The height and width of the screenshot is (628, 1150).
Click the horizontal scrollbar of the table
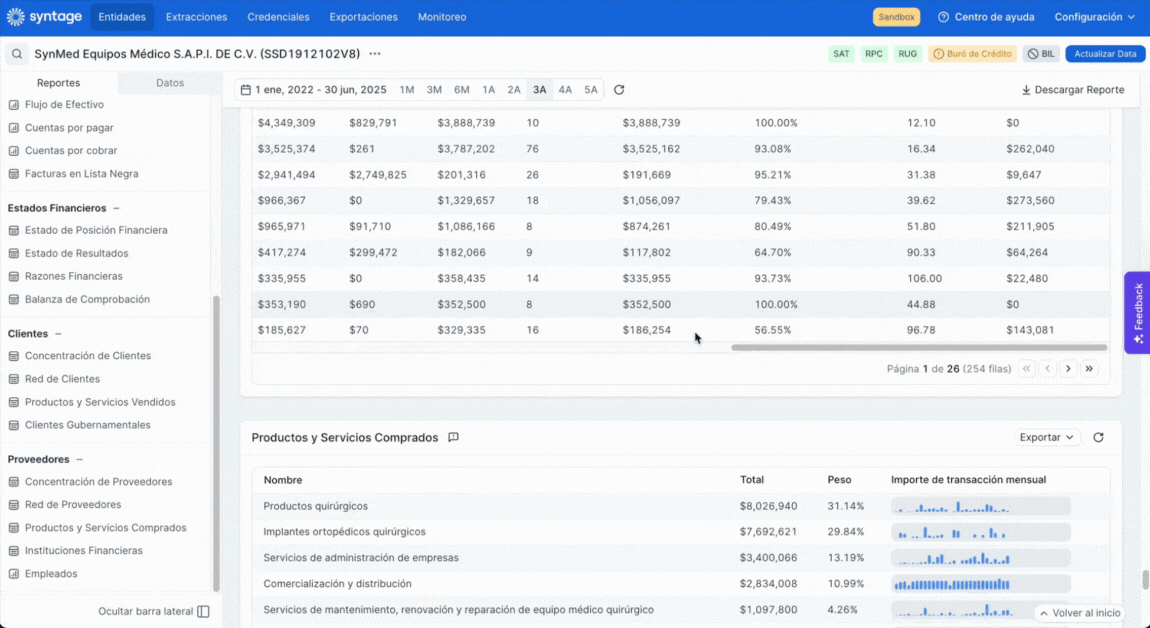coord(919,348)
